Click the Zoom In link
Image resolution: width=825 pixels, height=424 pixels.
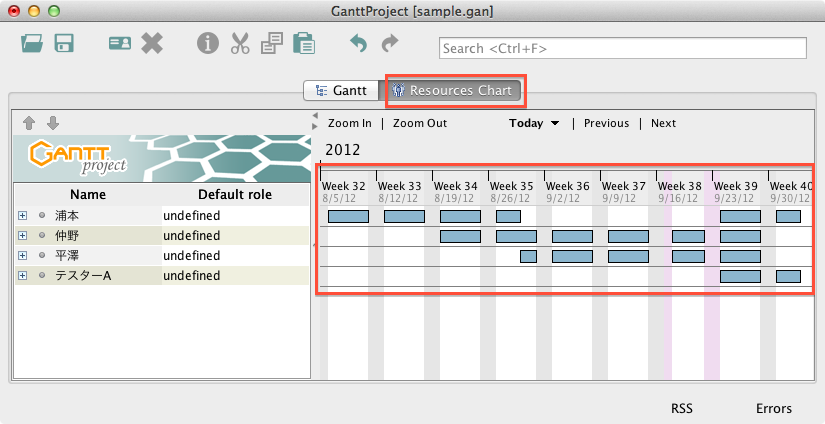click(x=349, y=124)
